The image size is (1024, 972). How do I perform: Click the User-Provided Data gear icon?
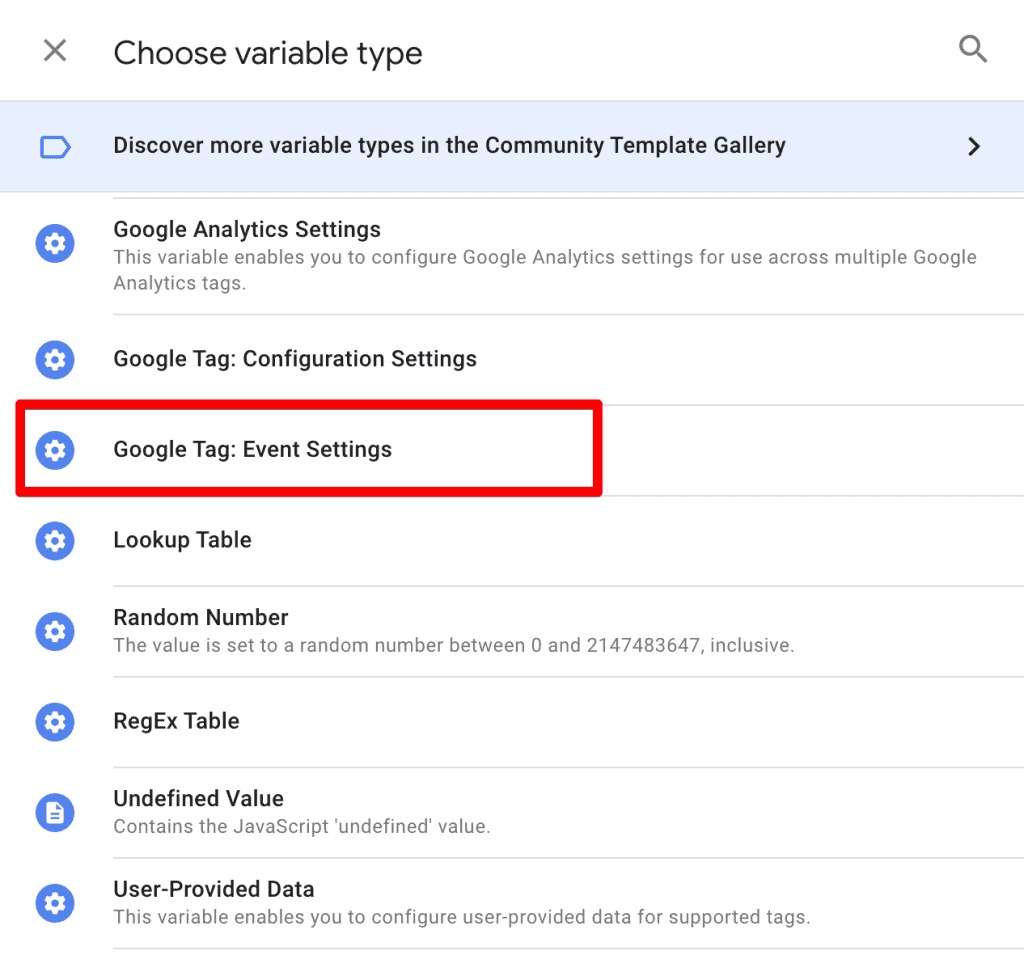pyautogui.click(x=55, y=903)
